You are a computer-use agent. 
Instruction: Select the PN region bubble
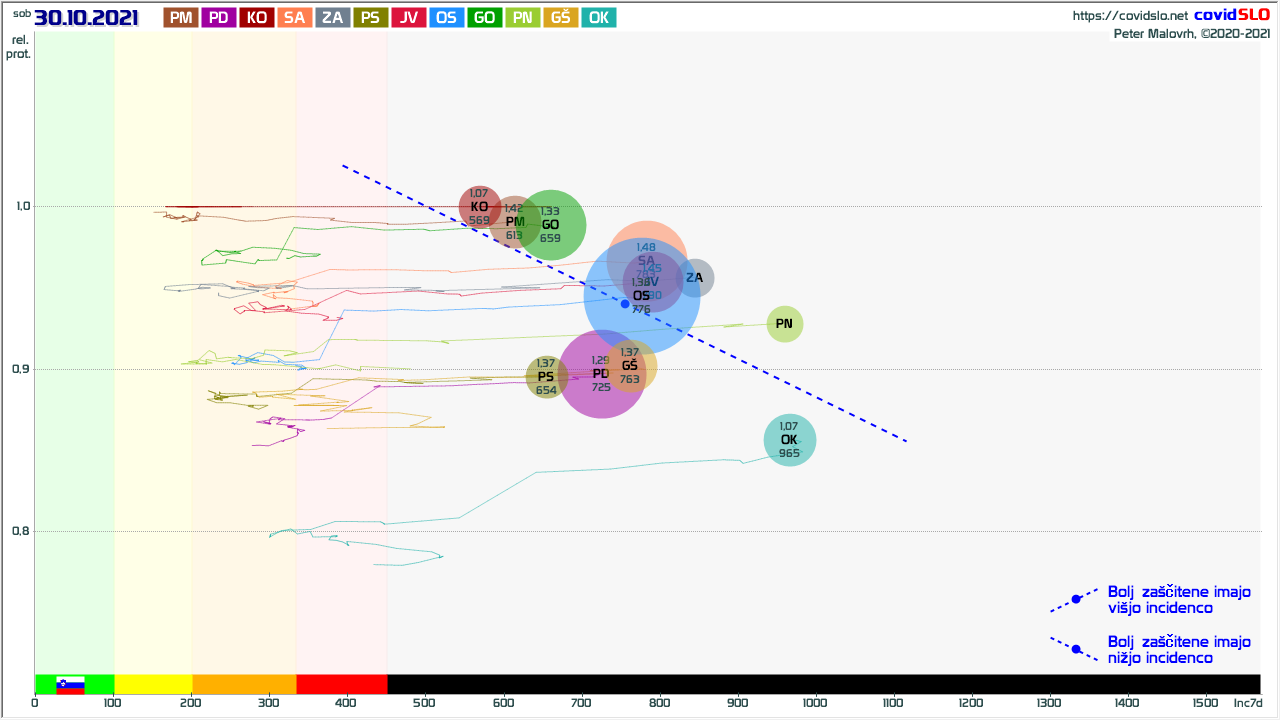tap(785, 324)
